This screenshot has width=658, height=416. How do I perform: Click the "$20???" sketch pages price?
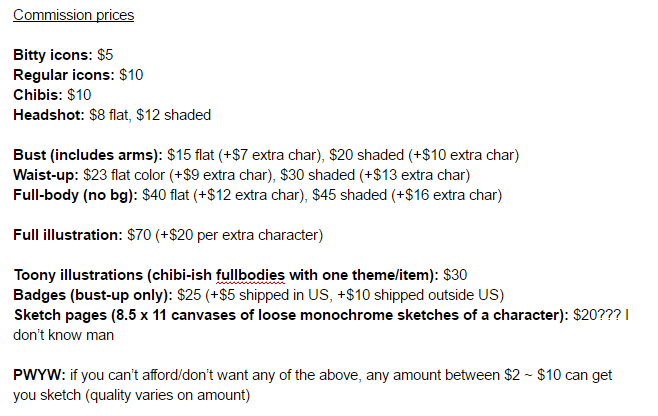click(597, 315)
